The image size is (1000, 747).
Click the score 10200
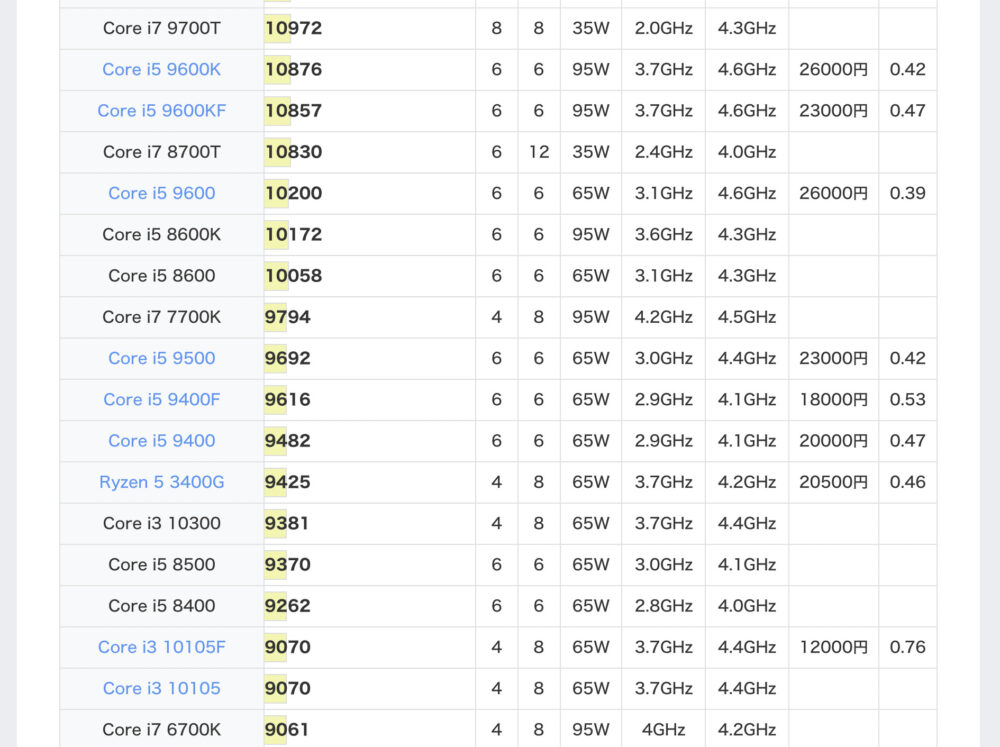(x=293, y=193)
